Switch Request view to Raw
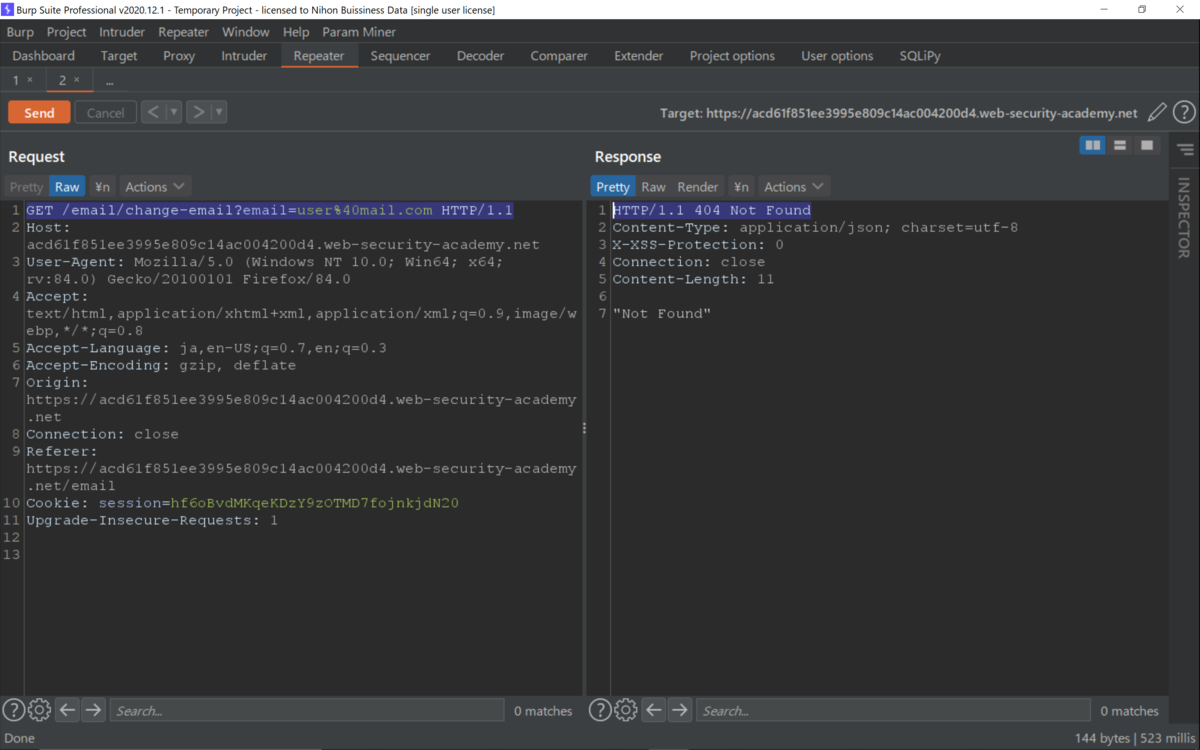This screenshot has height=750, width=1200. pos(67,187)
